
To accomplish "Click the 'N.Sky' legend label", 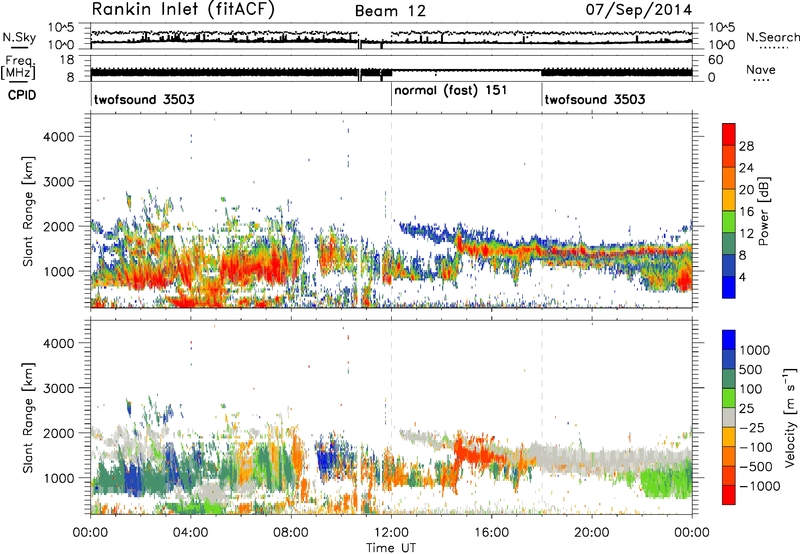I will pos(19,37).
